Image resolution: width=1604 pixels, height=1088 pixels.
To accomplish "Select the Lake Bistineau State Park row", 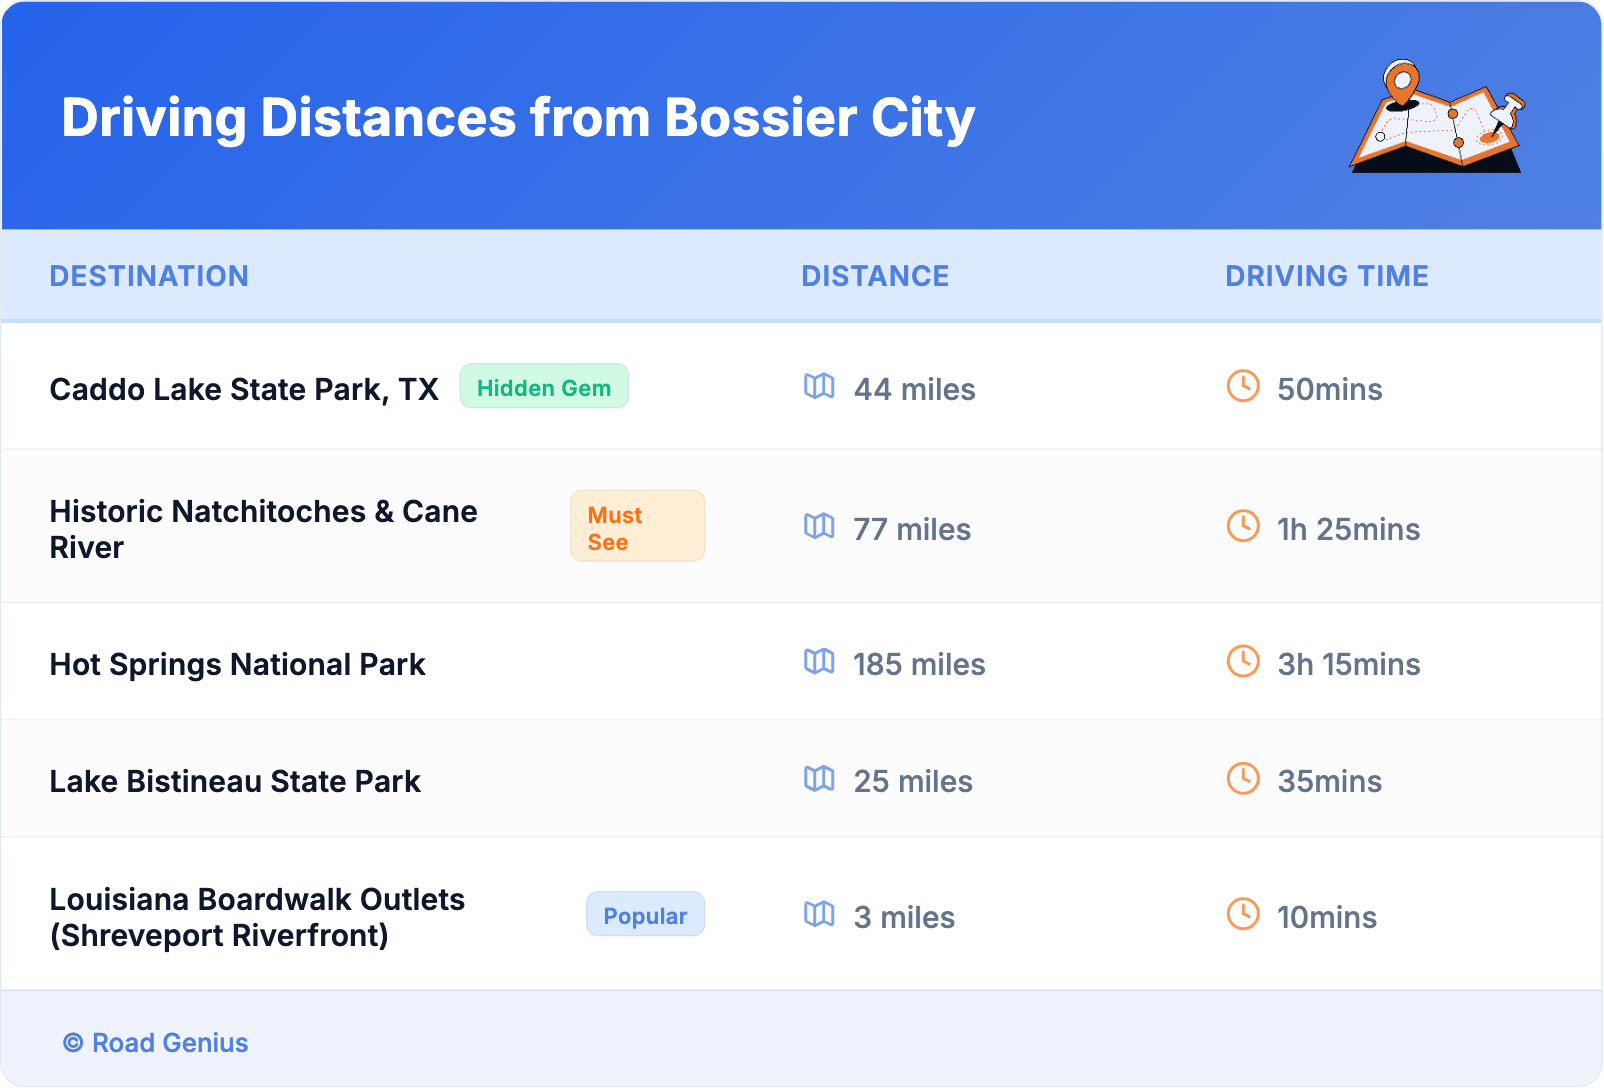I will tap(235, 782).
